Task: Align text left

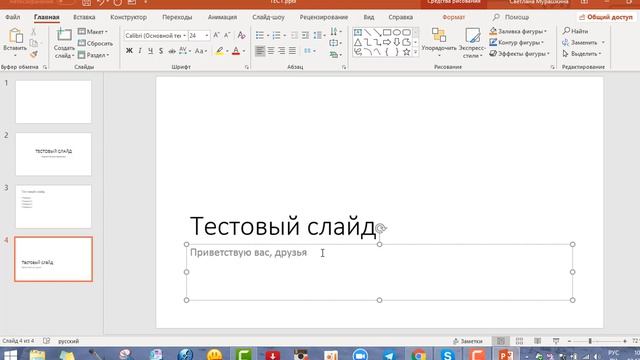Action: tap(260, 51)
